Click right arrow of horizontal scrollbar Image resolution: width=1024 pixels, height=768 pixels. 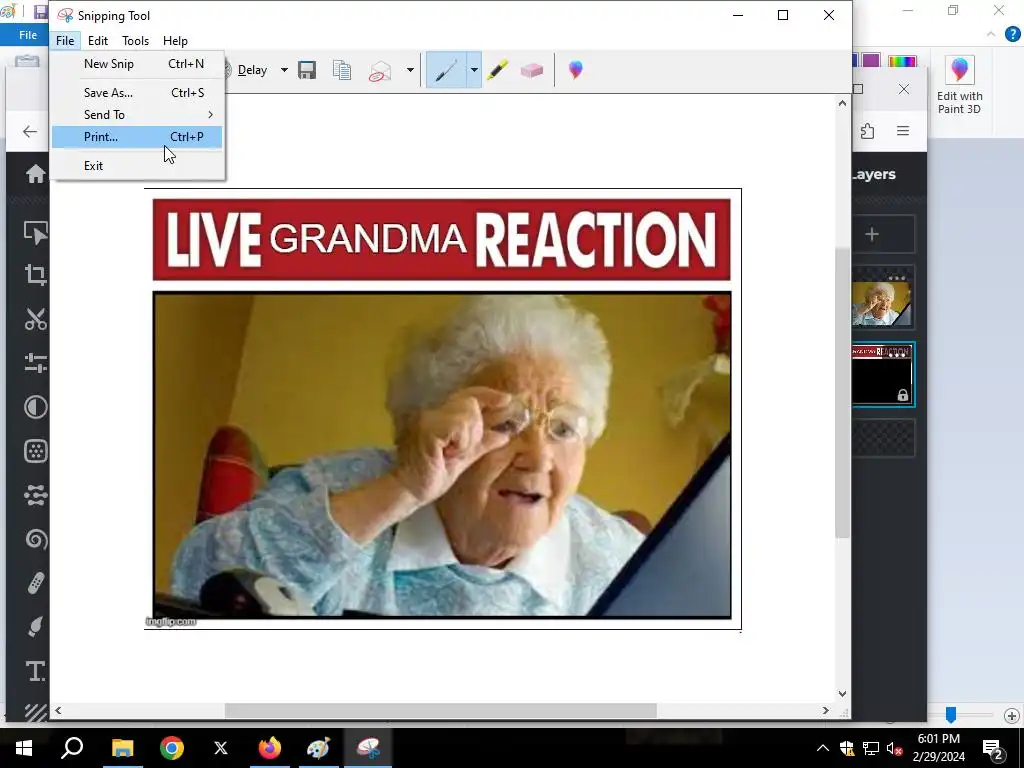(x=825, y=711)
